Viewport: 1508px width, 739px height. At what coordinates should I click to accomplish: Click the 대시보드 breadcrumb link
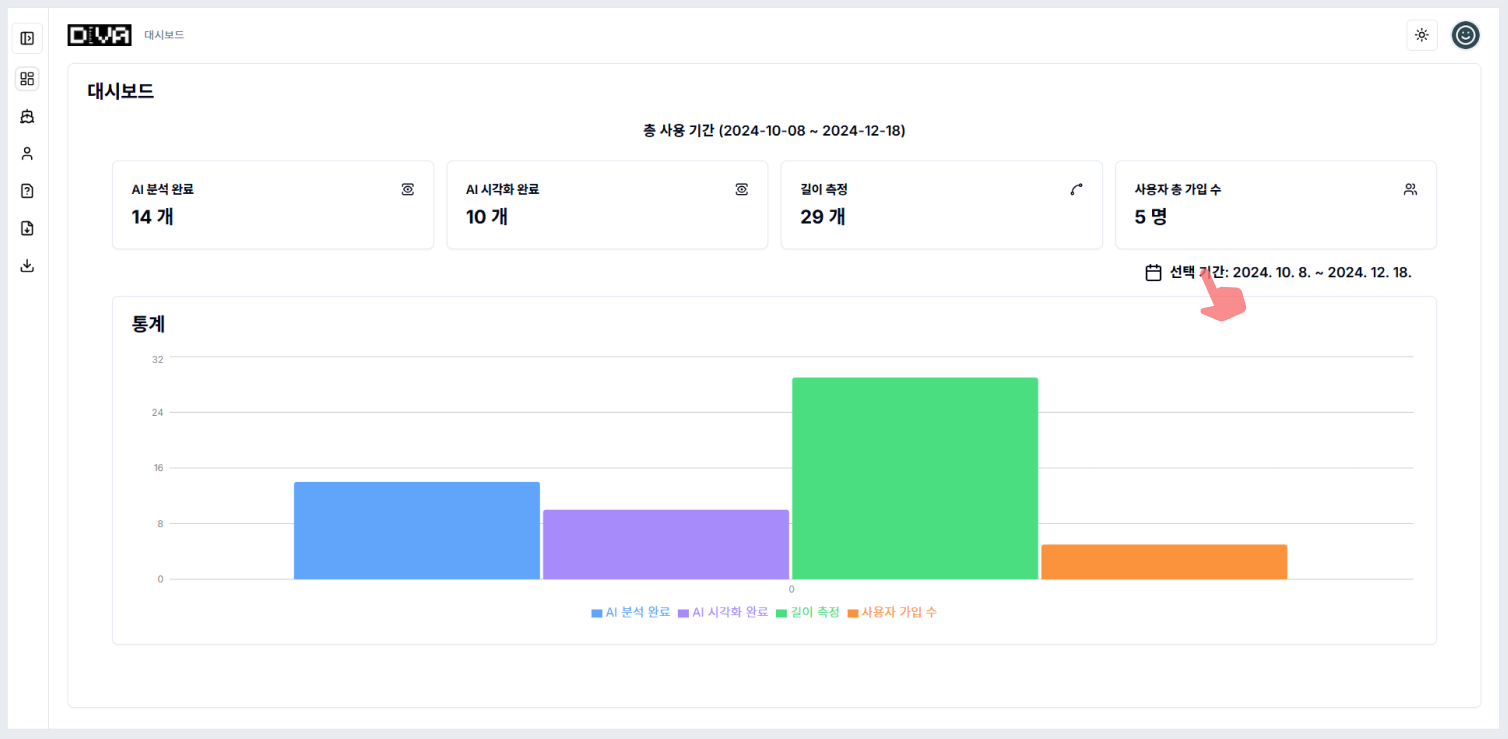[x=164, y=35]
